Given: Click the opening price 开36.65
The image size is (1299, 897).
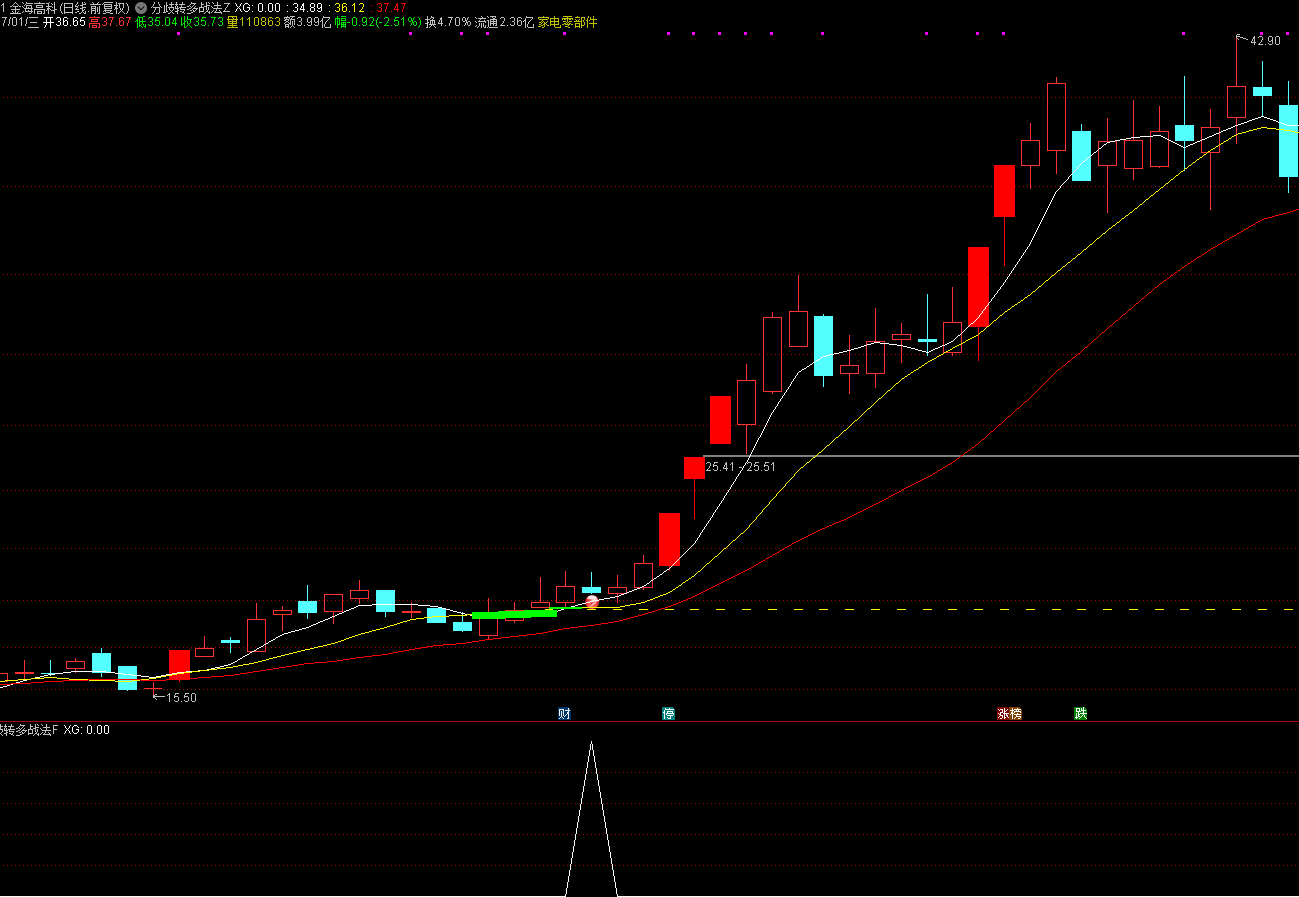Looking at the screenshot, I should [64, 22].
